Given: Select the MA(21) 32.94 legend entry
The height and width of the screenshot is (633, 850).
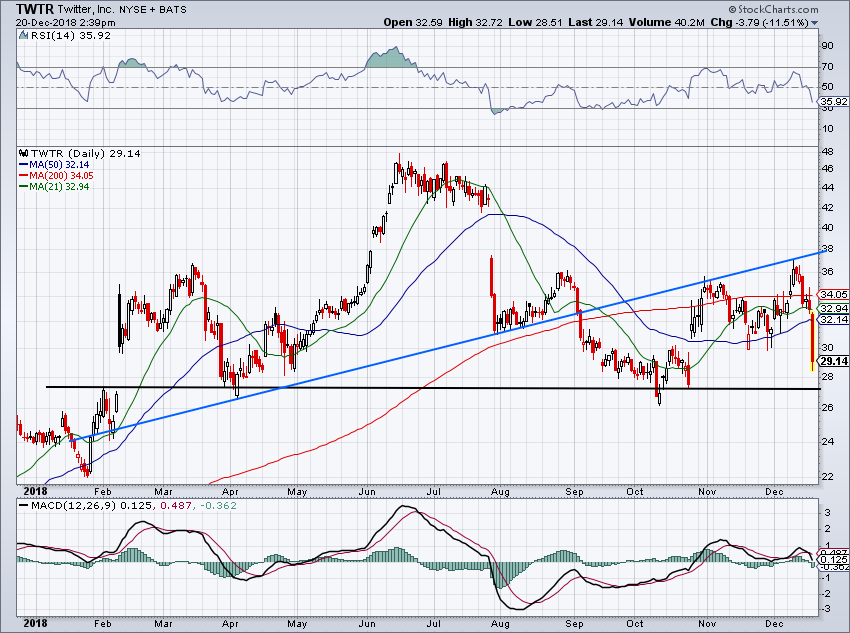Looking at the screenshot, I should tap(54, 186).
